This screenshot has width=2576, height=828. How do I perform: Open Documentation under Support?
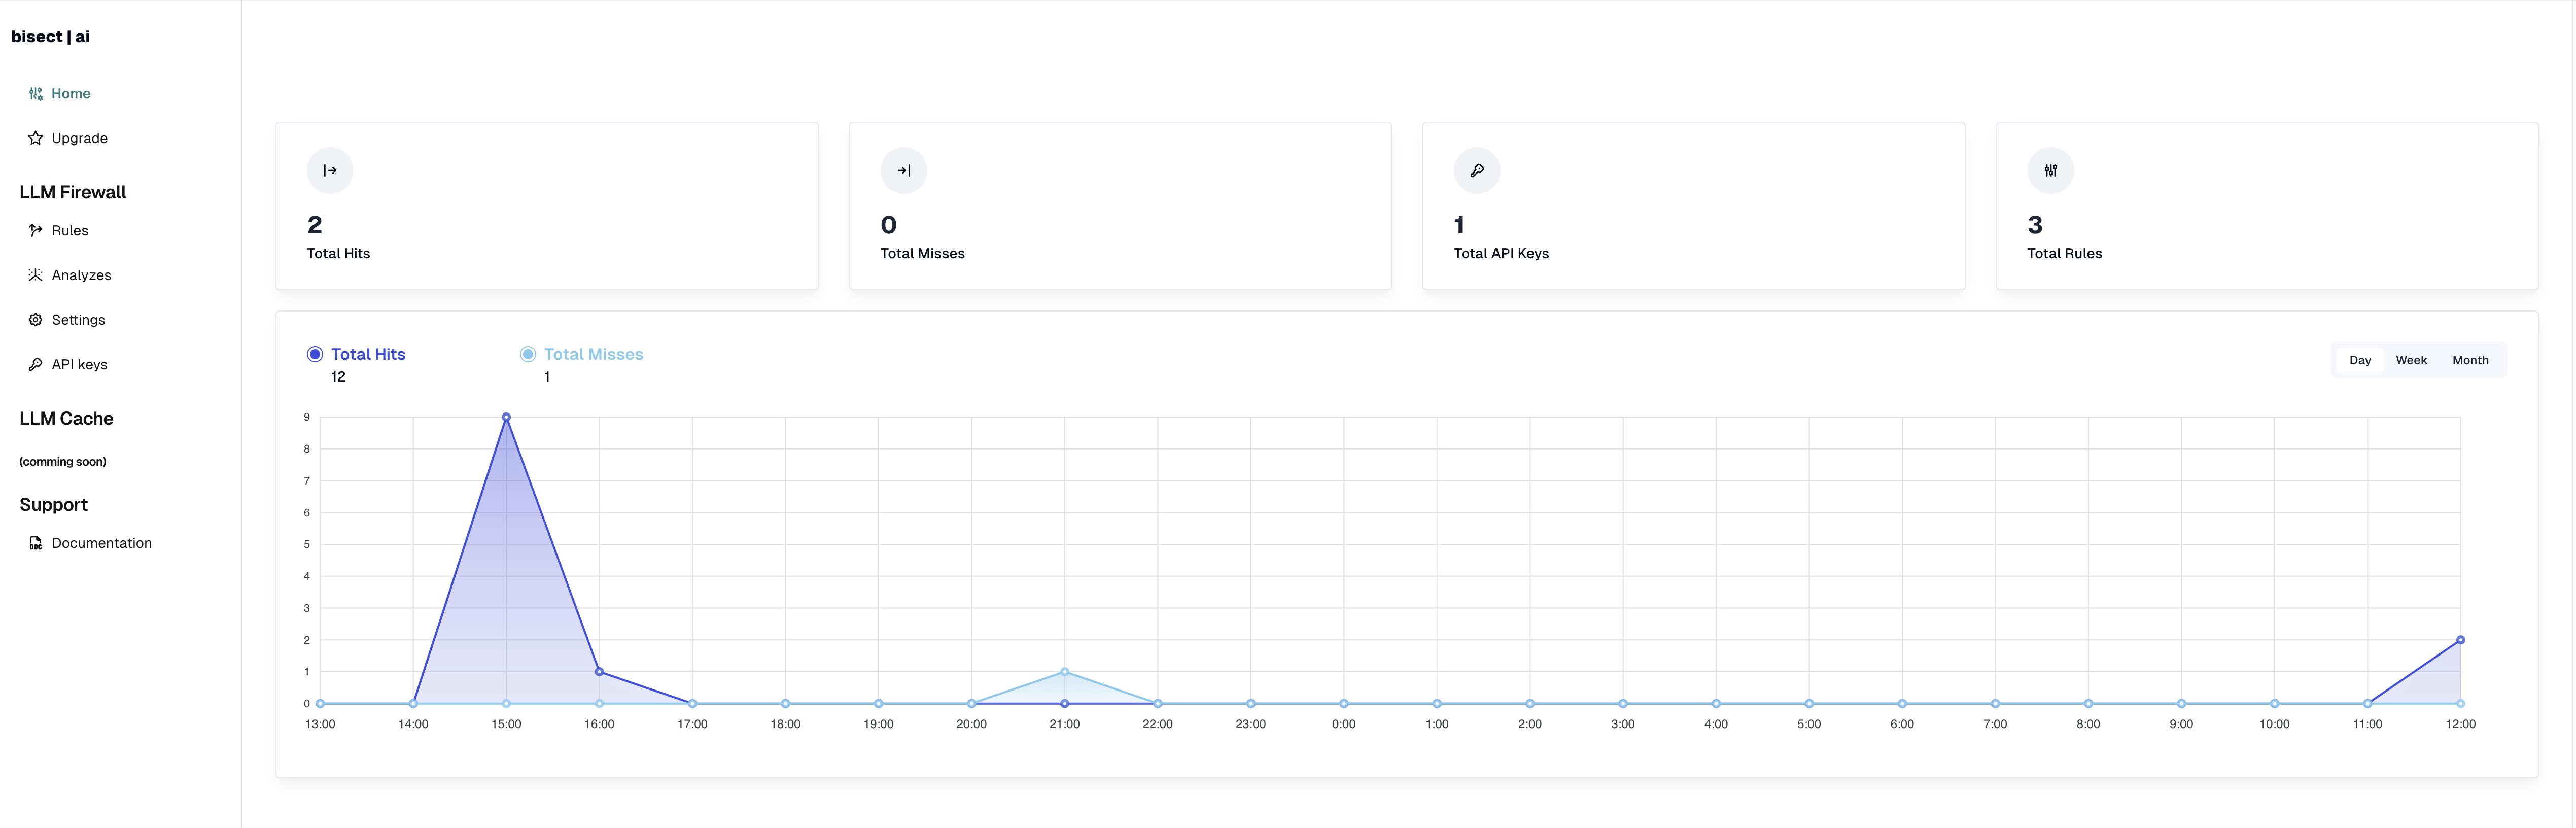(102, 543)
